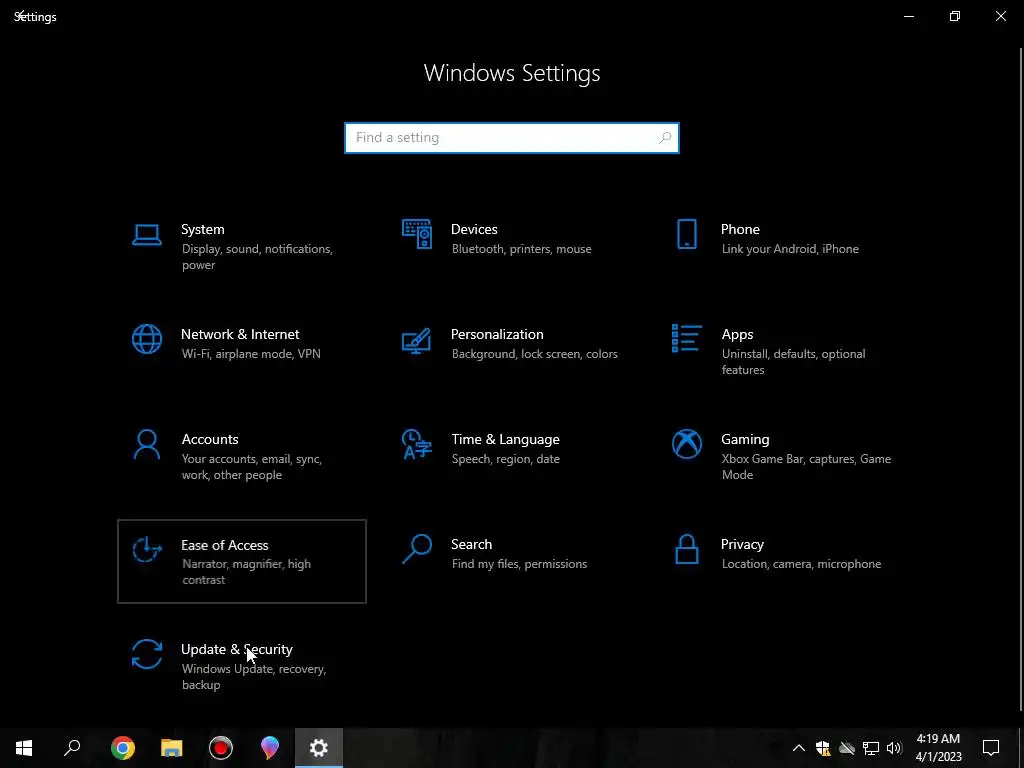Launch Google Chrome from taskbar
Viewport: 1024px width, 768px height.
(x=123, y=748)
